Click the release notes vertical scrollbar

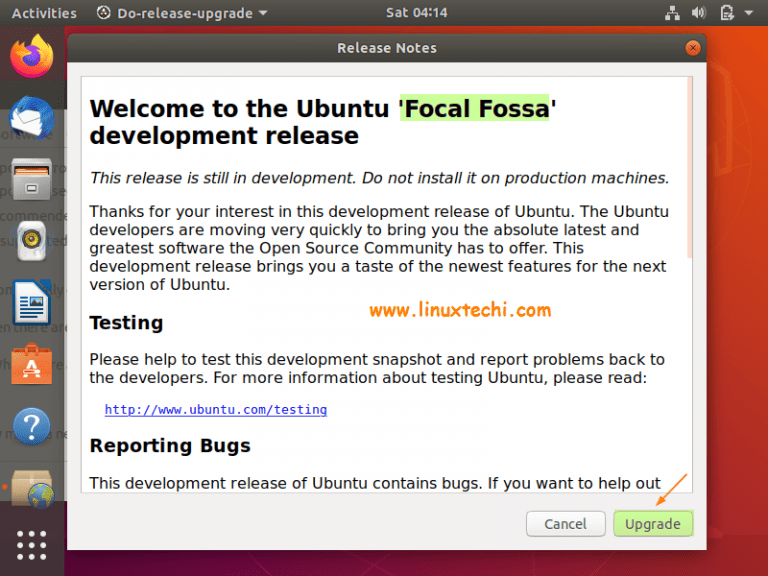point(689,170)
